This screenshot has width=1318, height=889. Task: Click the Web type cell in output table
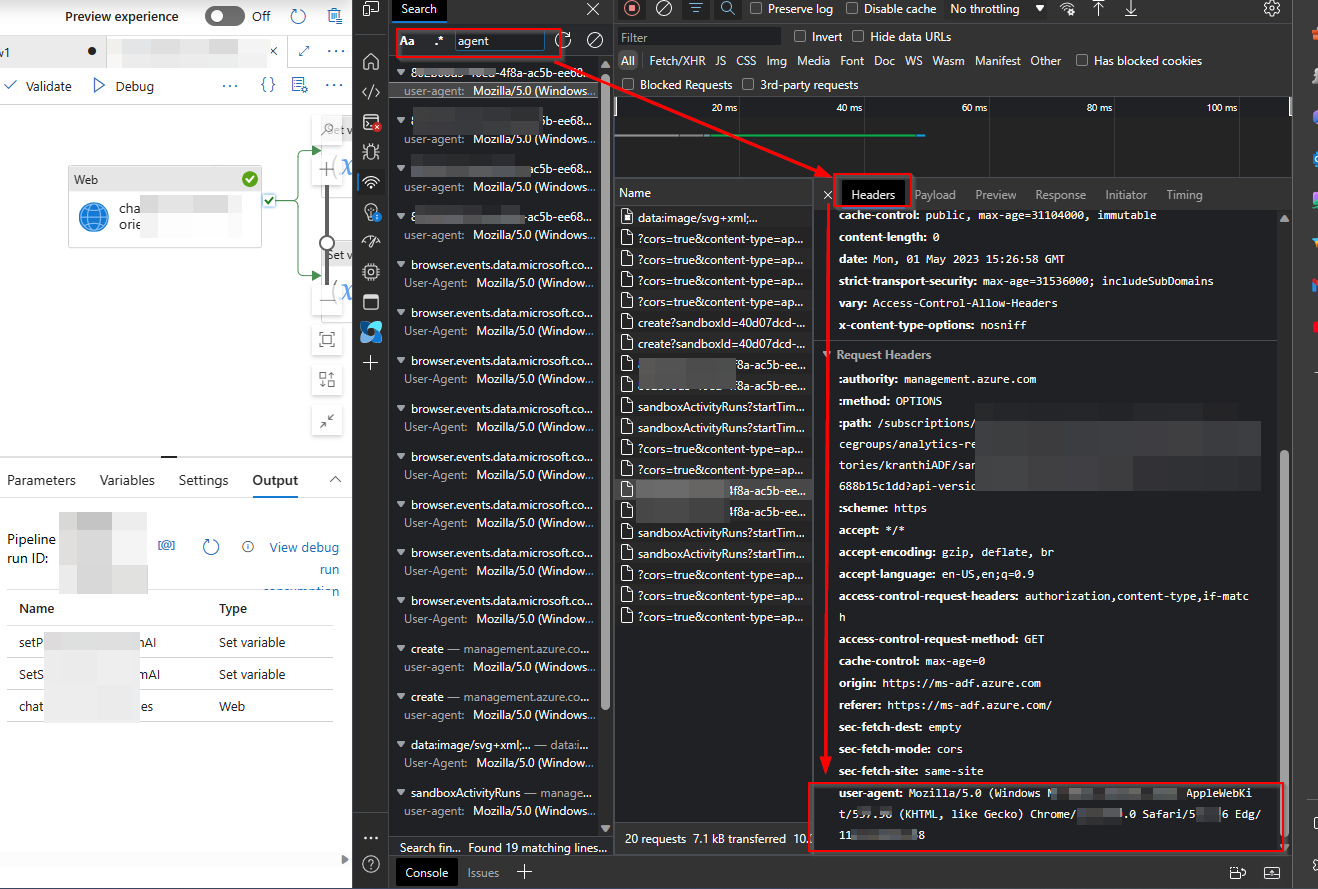pos(232,706)
